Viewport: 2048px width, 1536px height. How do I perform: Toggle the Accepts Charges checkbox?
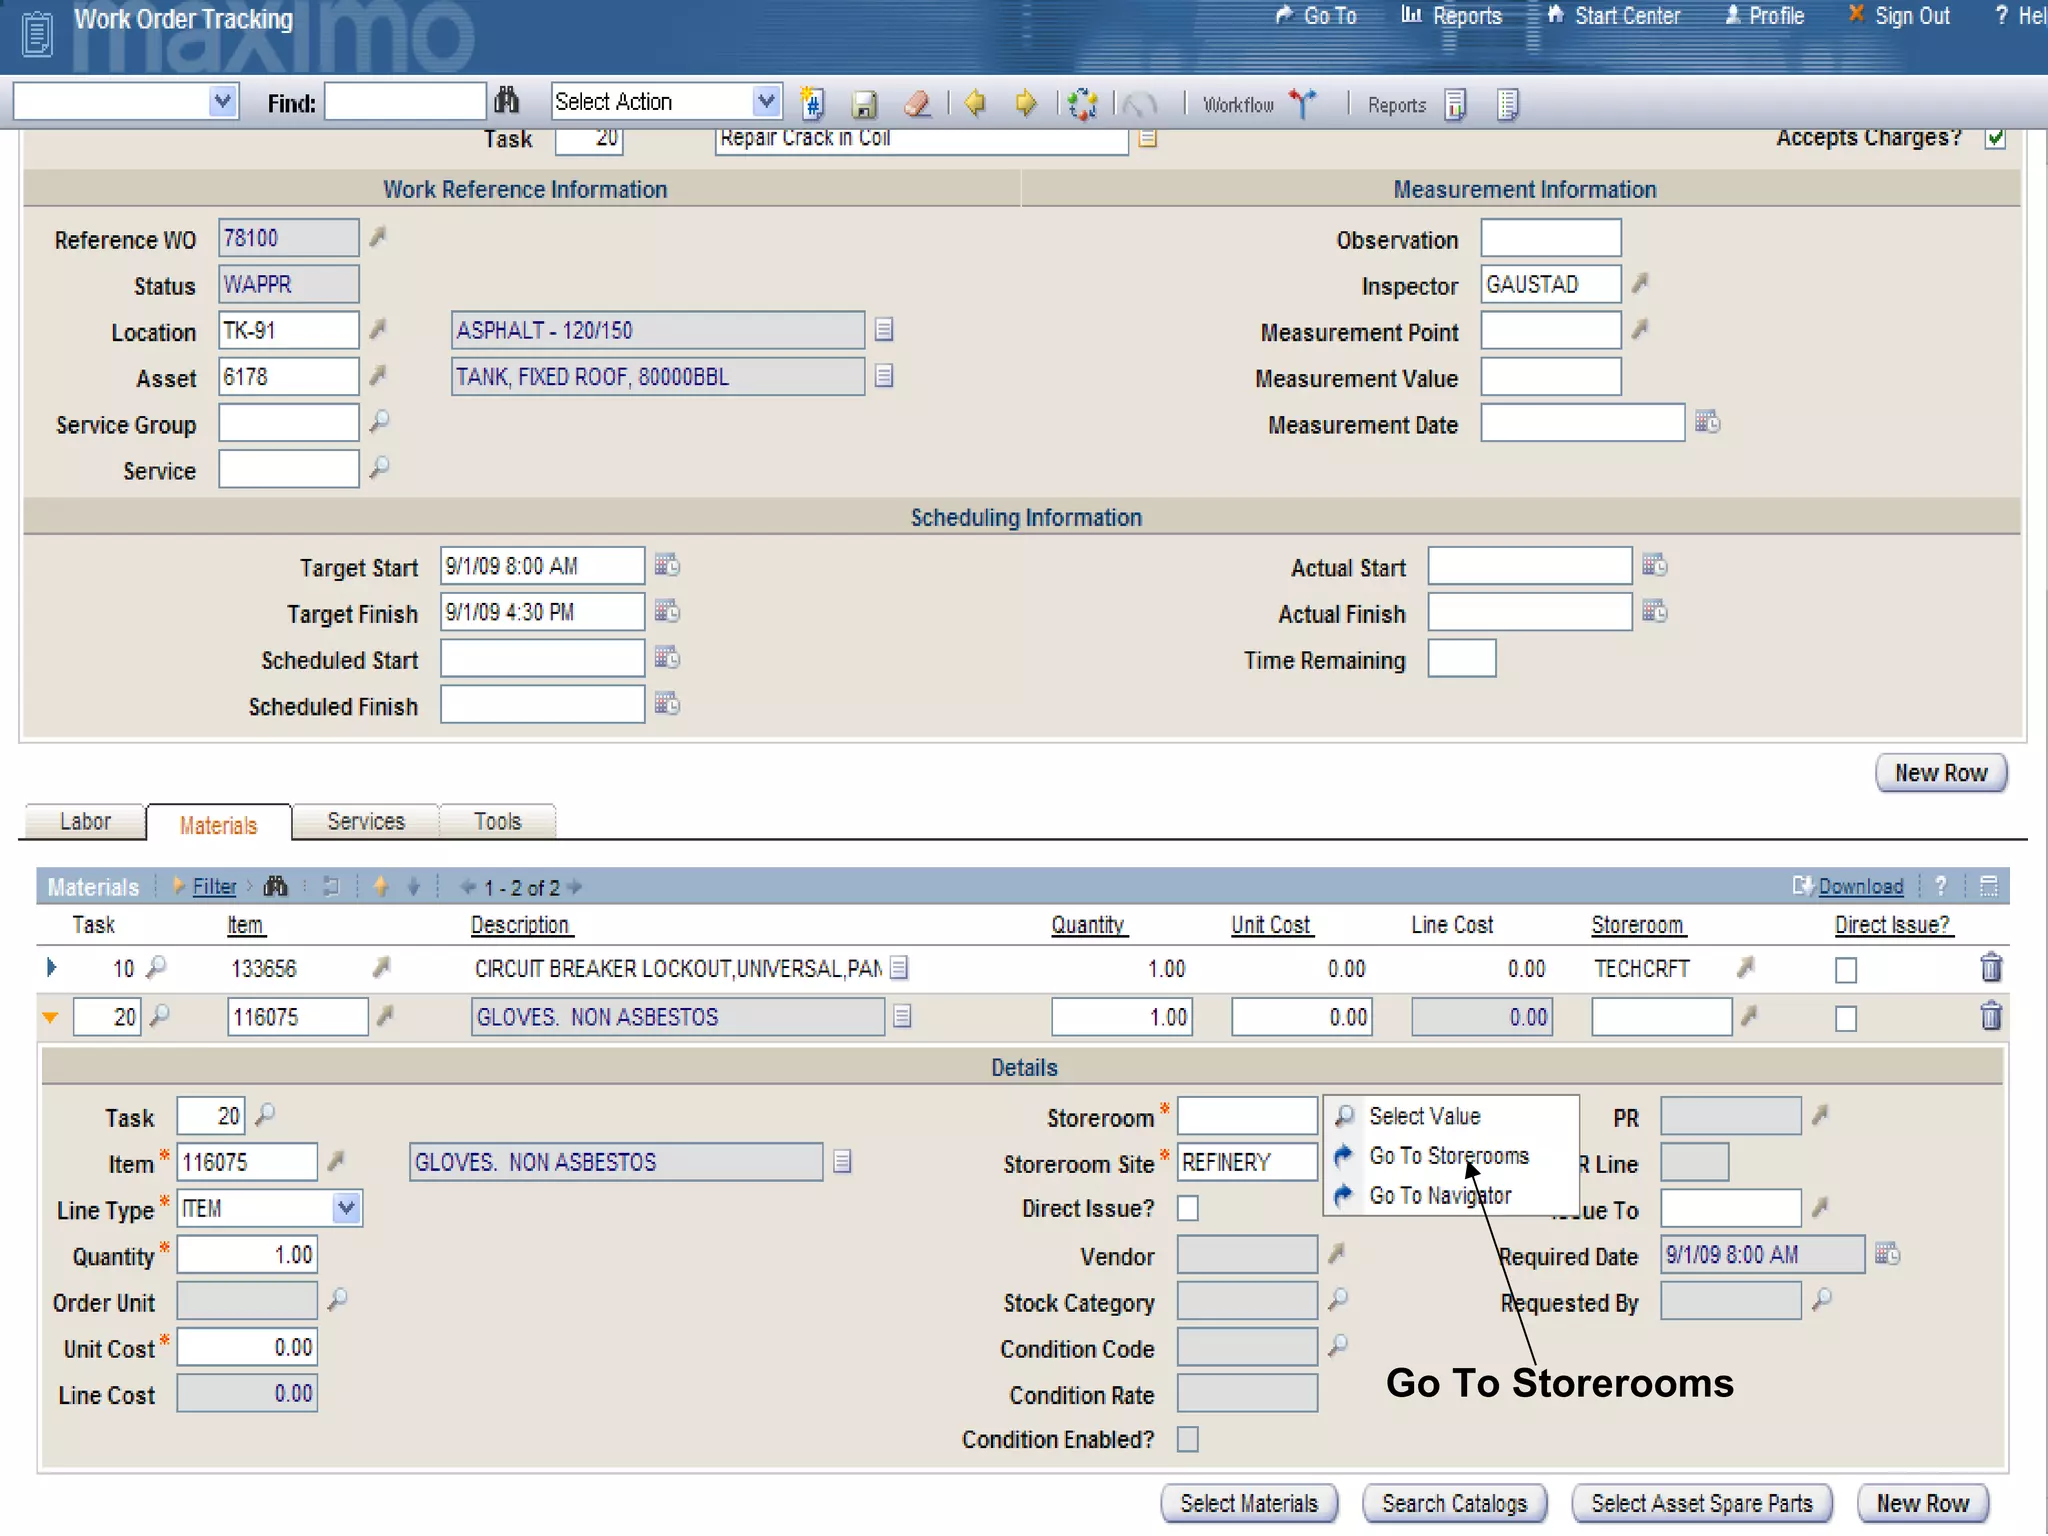pos(1995,138)
